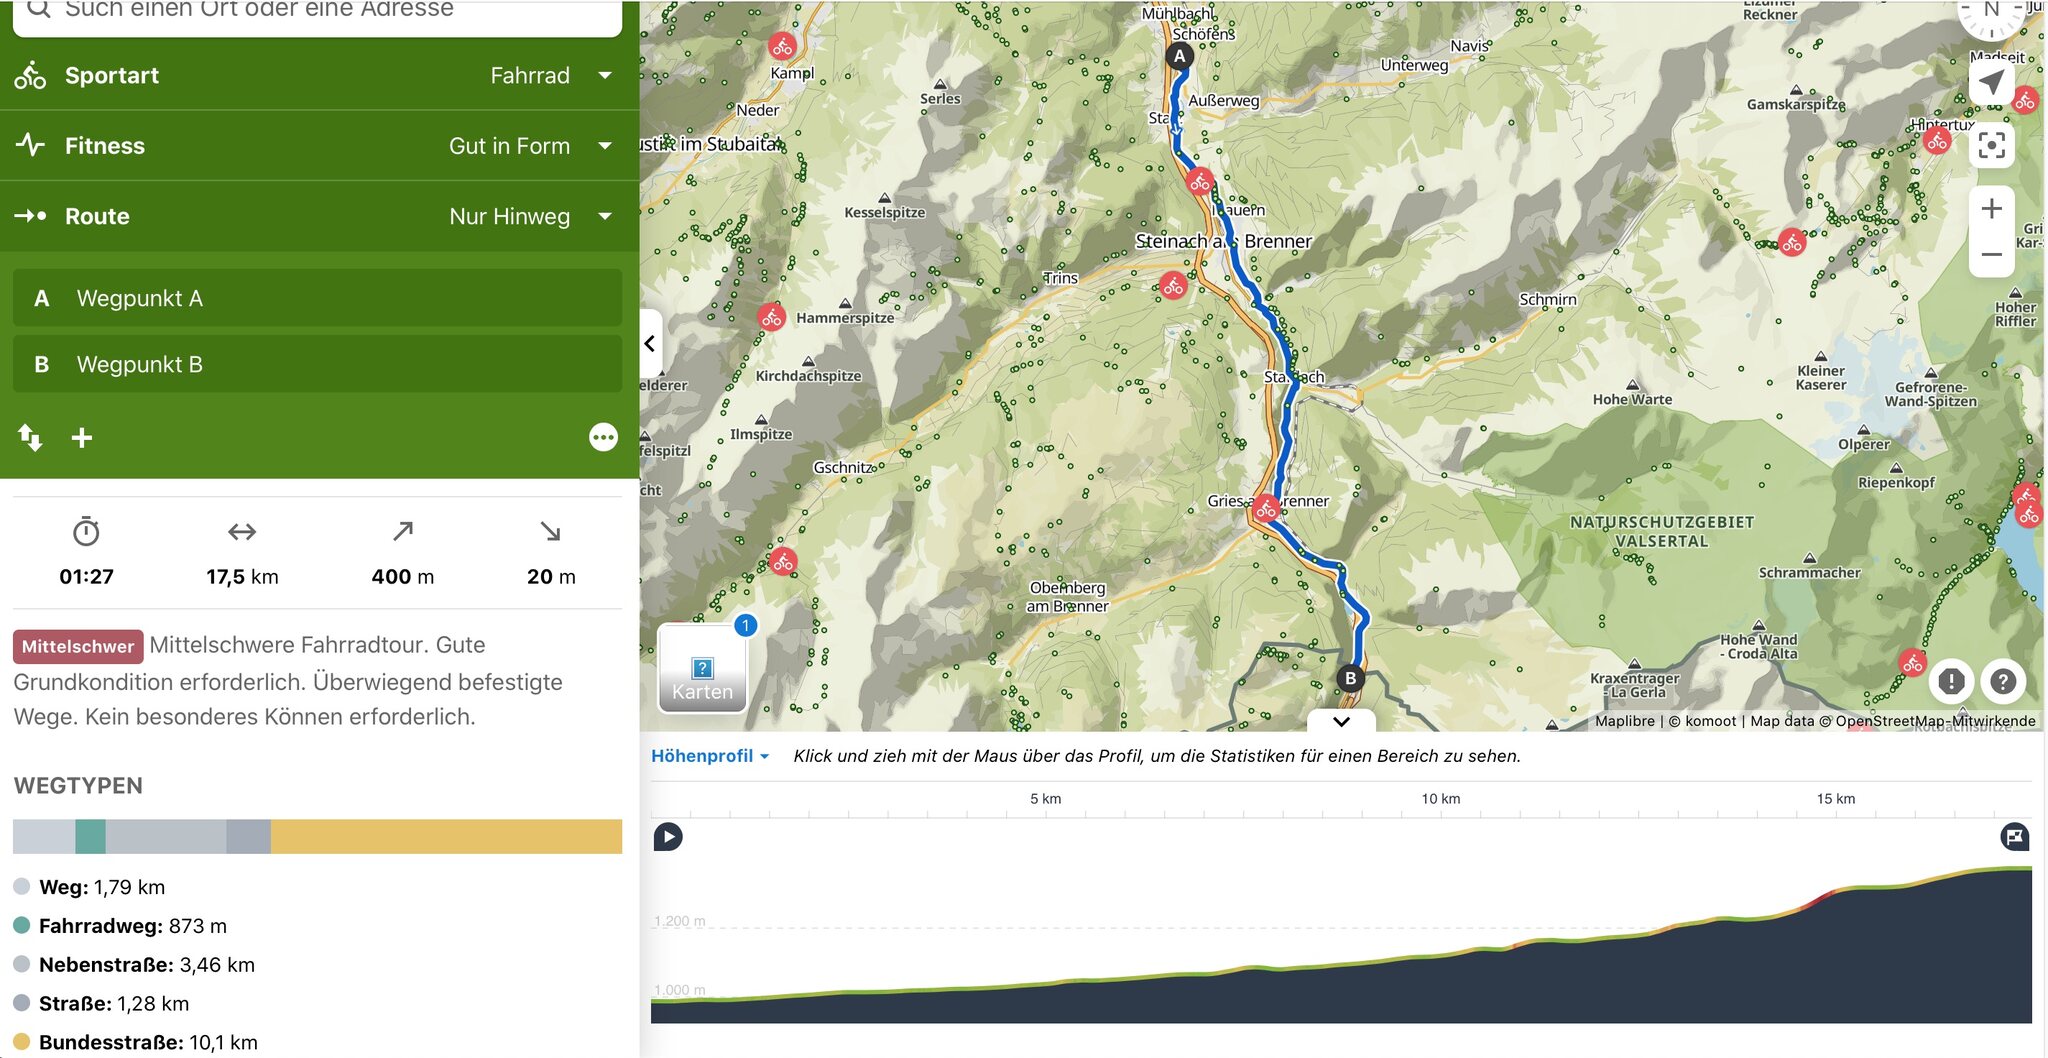Expand the Fitness level dropdown
Image resolution: width=2048 pixels, height=1058 pixels.
coord(530,146)
